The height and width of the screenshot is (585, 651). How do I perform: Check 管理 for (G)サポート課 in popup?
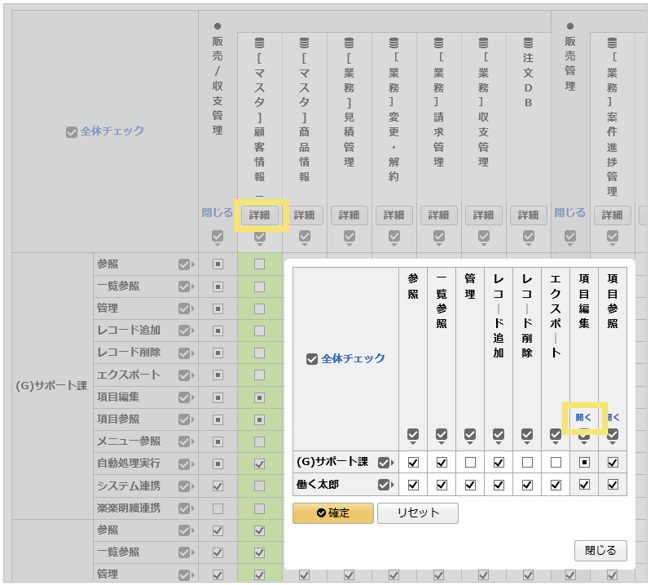click(470, 462)
